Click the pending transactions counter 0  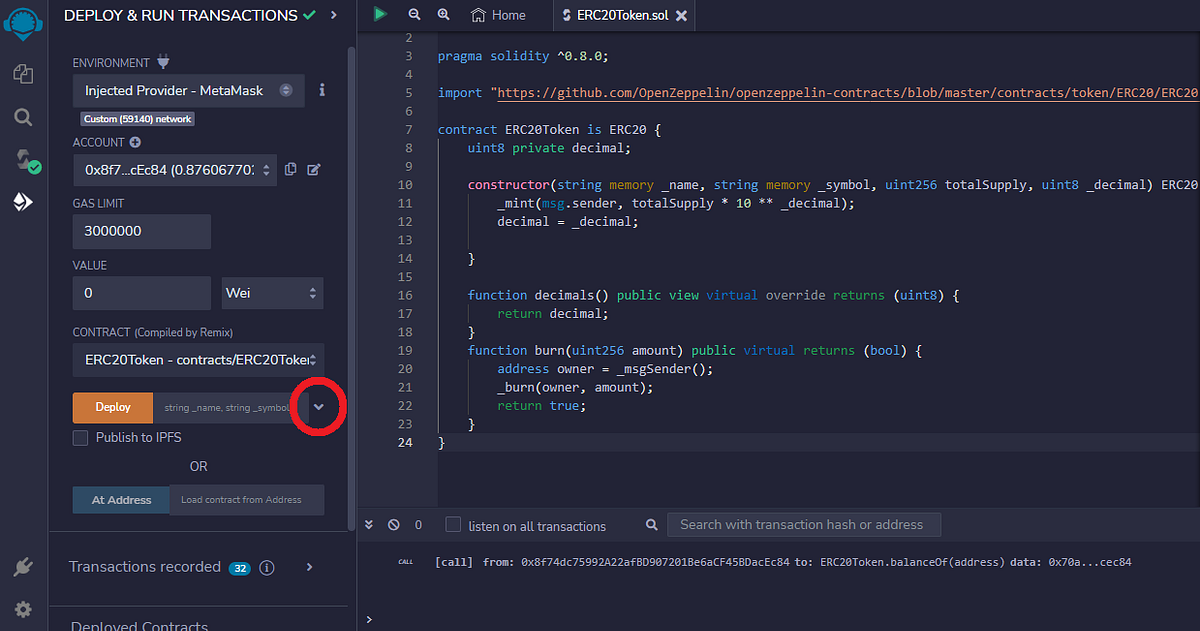tap(418, 525)
